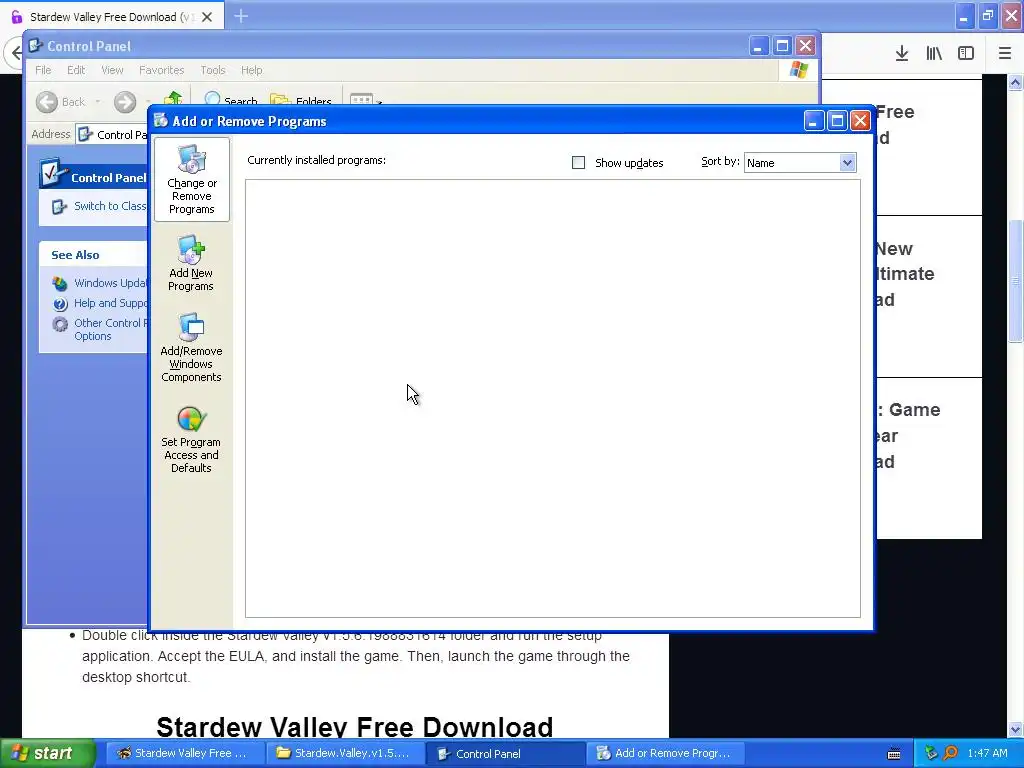The width and height of the screenshot is (1024, 768).
Task: Open a new browser tab with plus
Action: 241,16
